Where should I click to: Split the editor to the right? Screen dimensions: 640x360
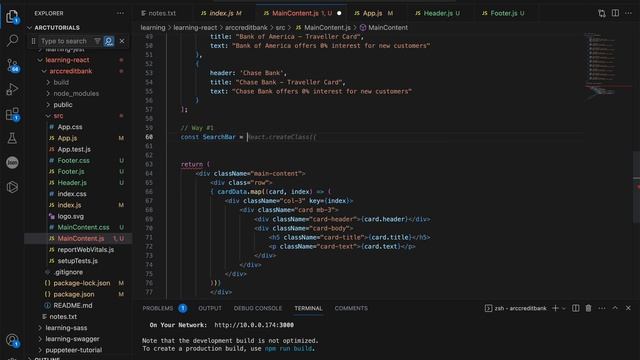click(615, 13)
